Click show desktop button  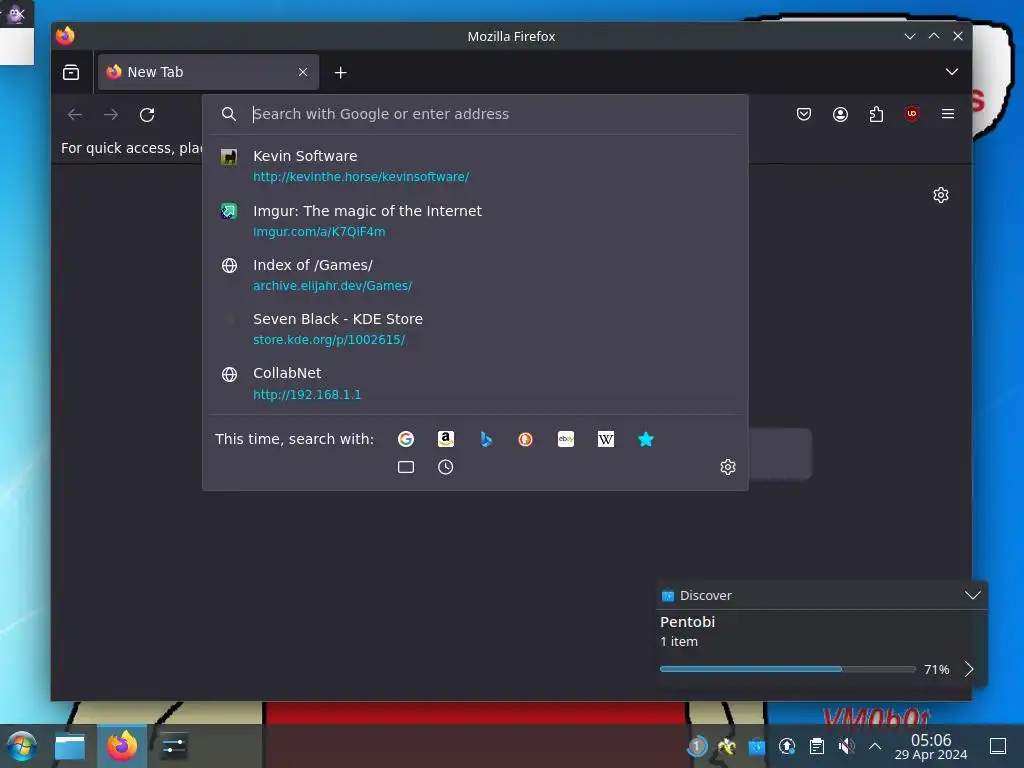click(x=998, y=746)
